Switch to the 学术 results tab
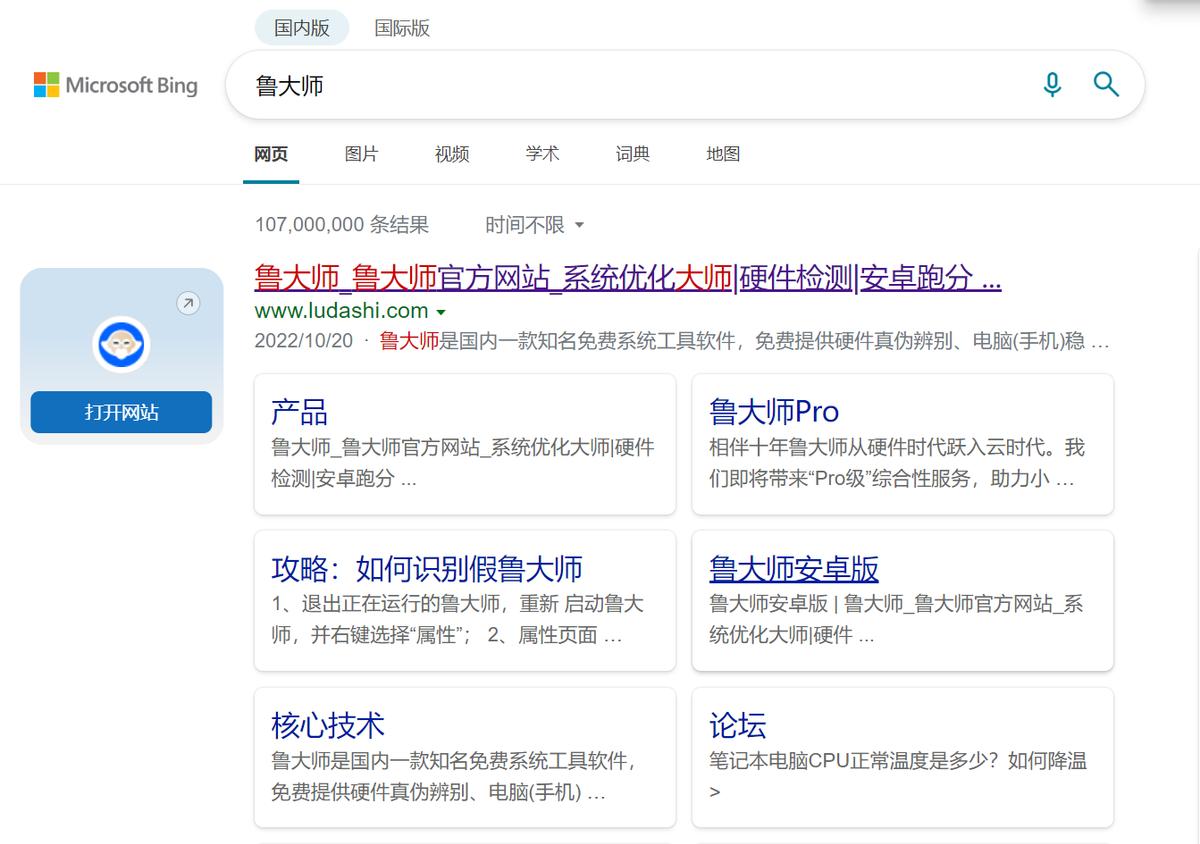The height and width of the screenshot is (844, 1200). pos(542,154)
